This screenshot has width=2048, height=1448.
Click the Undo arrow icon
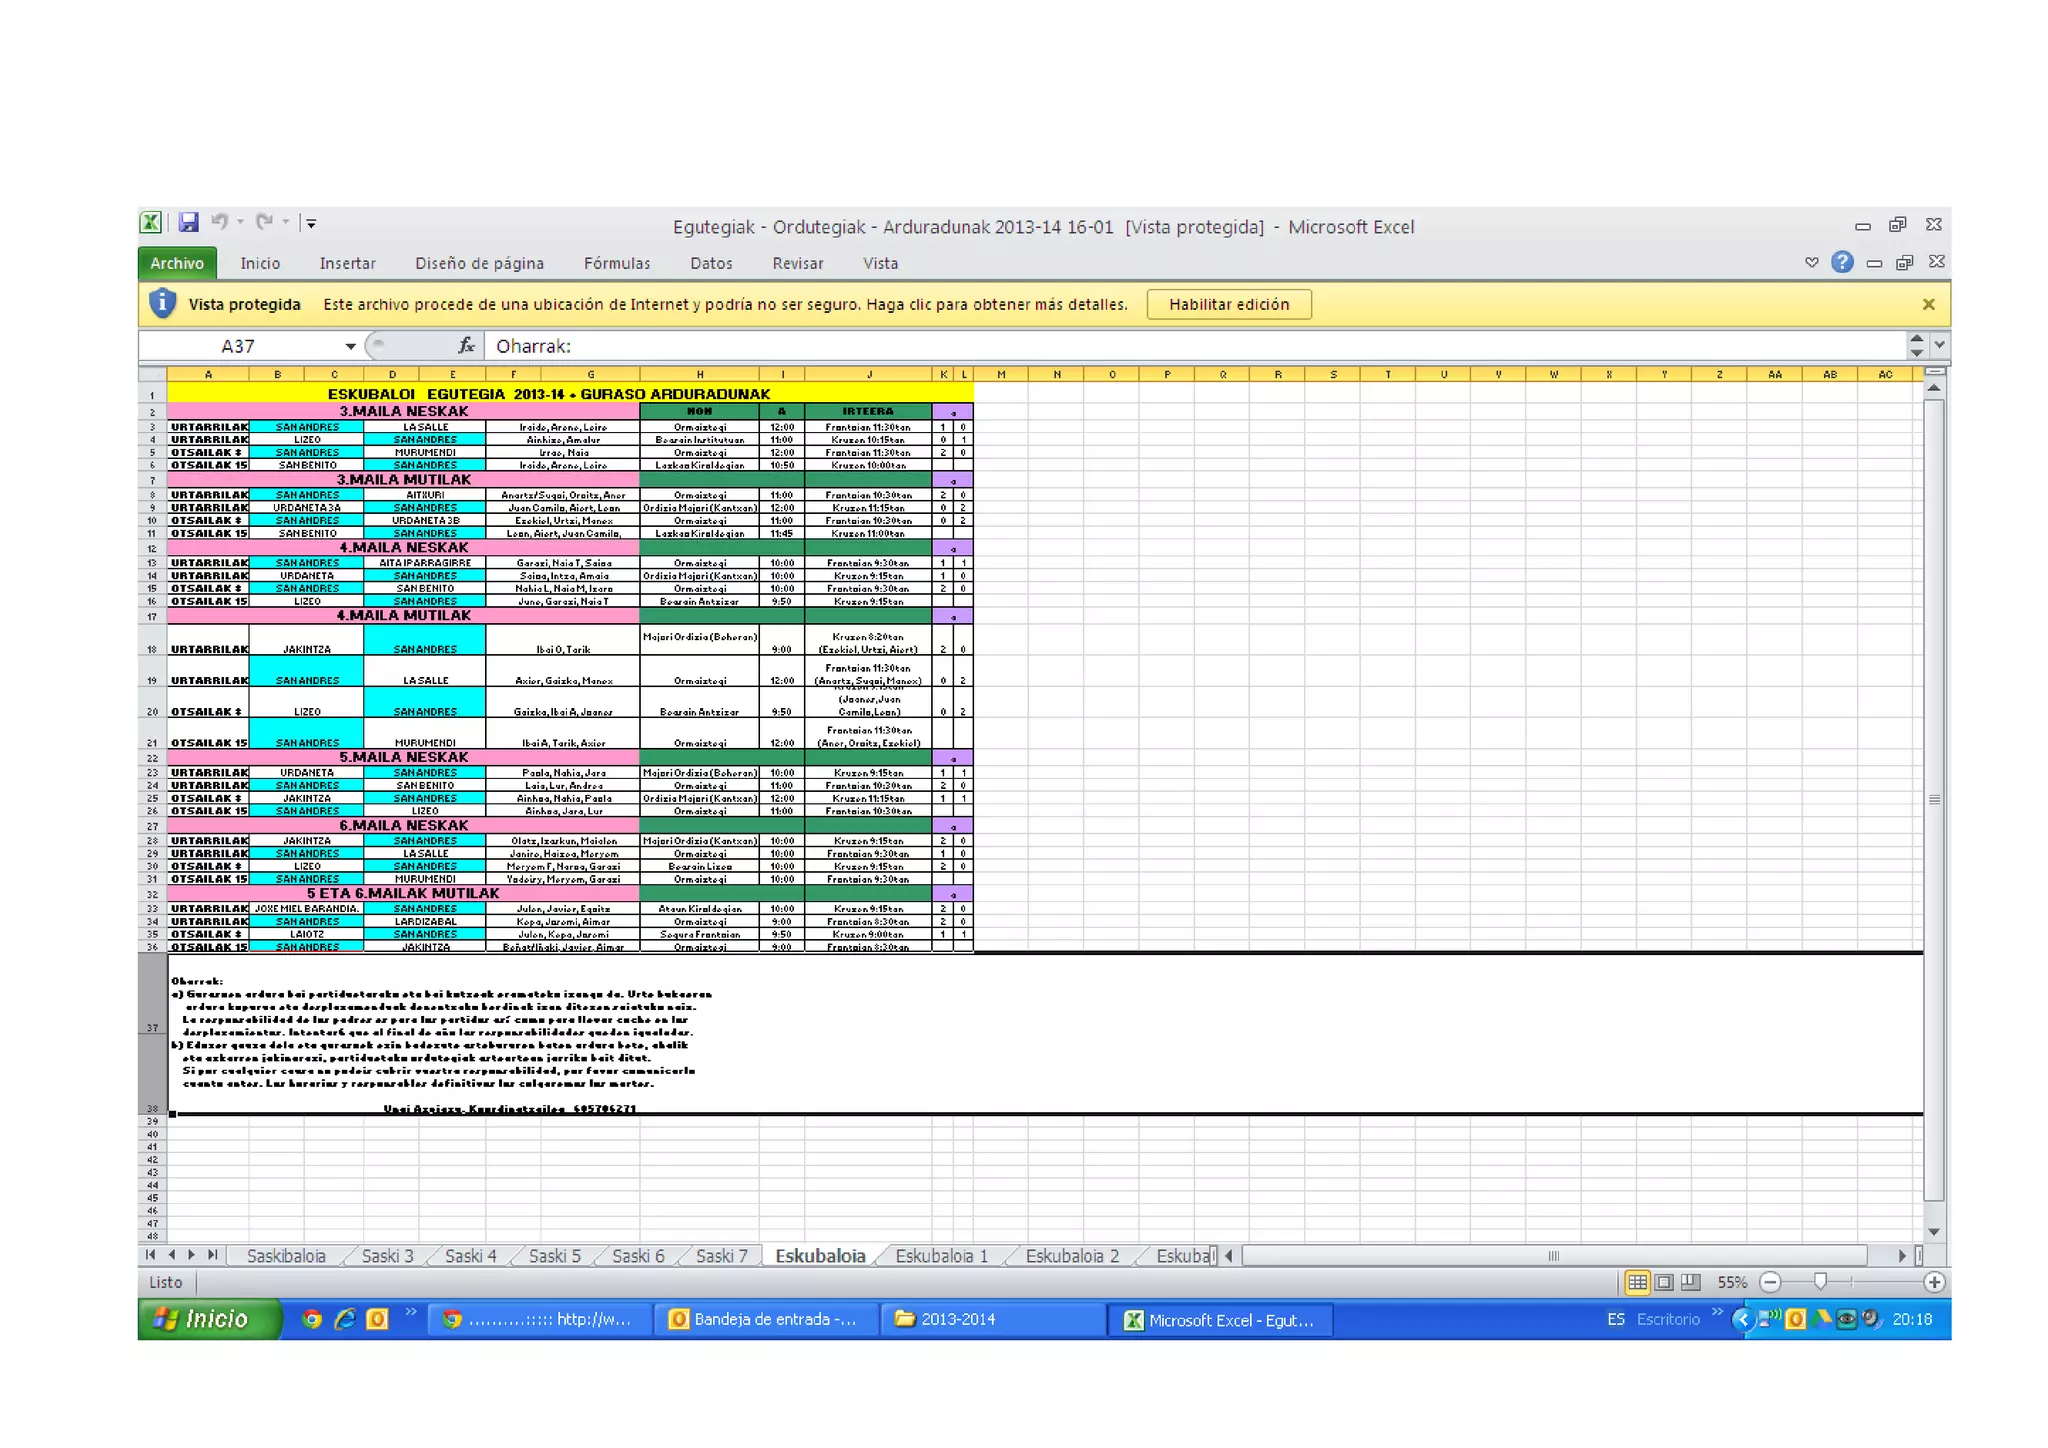(x=219, y=223)
